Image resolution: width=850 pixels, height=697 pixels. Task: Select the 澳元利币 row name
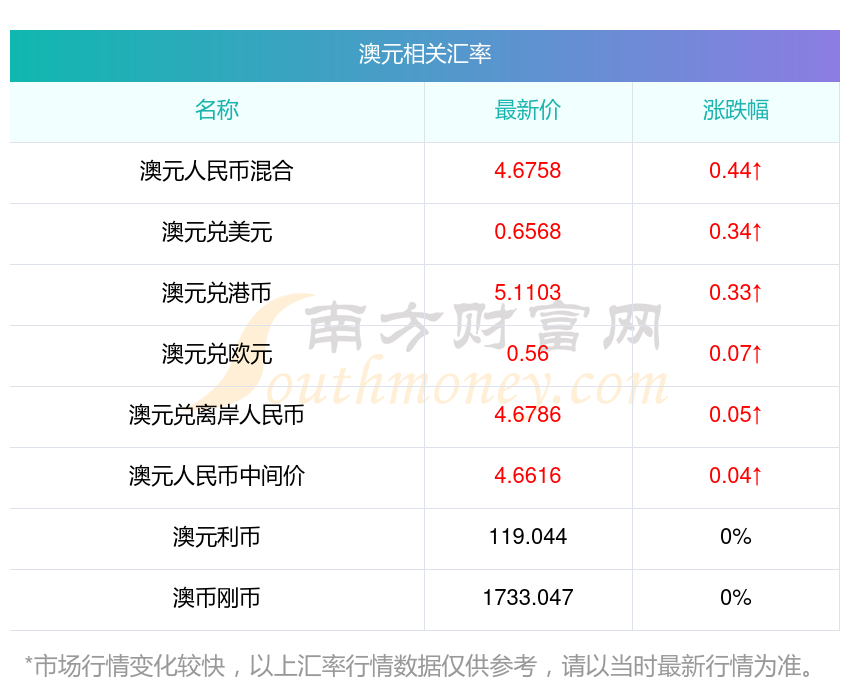pos(216,537)
